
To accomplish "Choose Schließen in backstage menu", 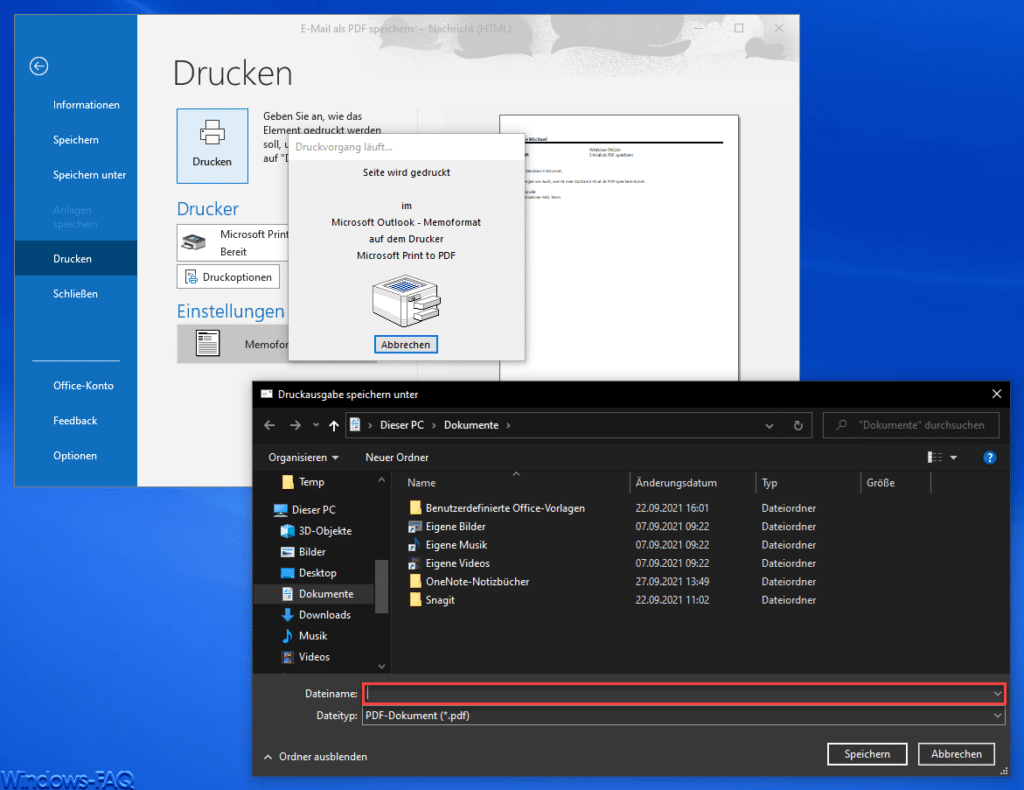I will (x=75, y=294).
